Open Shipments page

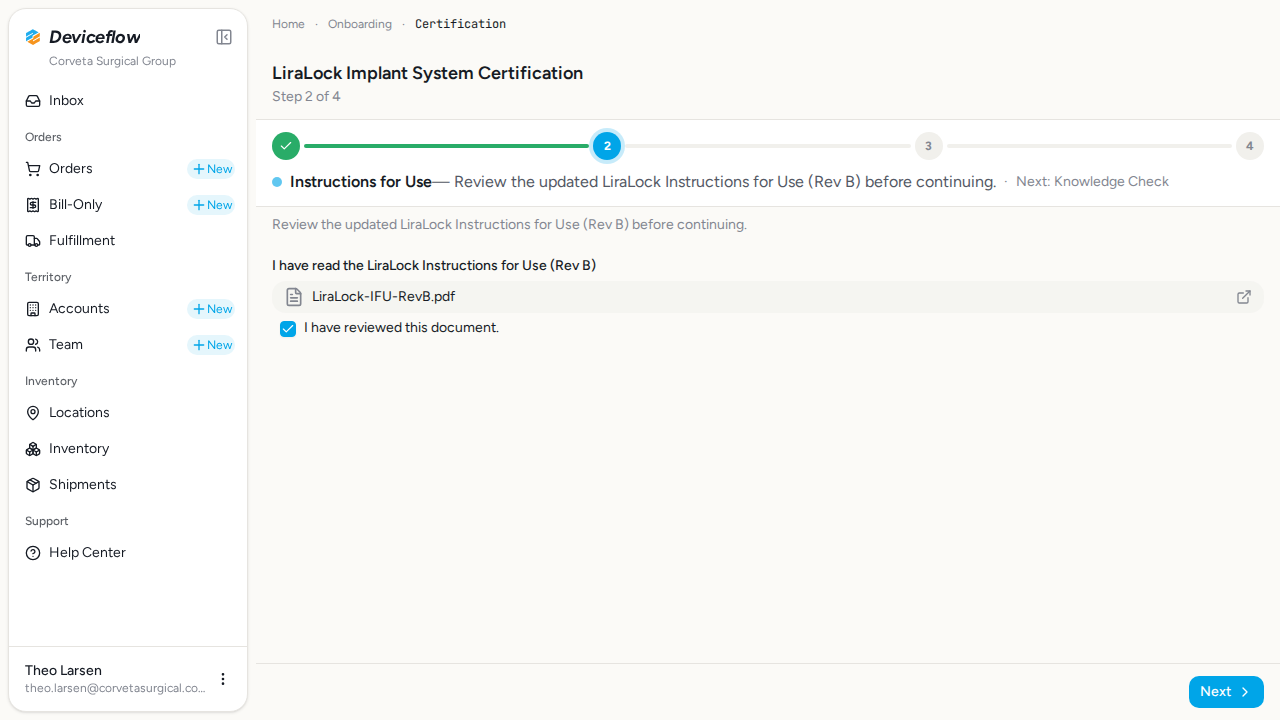[128, 485]
